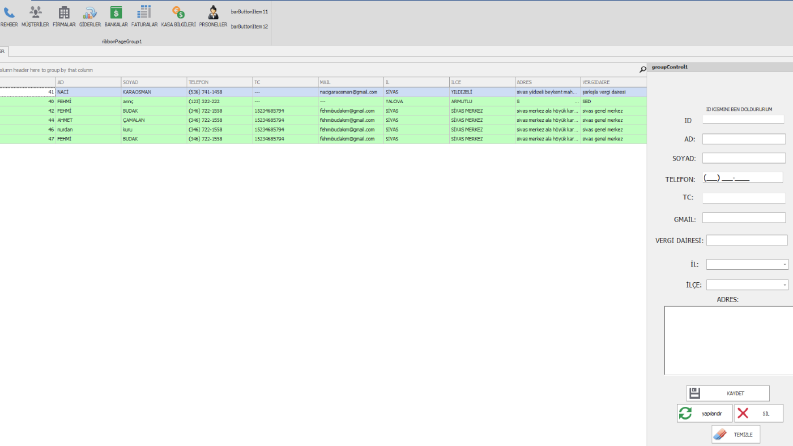Open the Personeller staff icon
793x446 pixels.
[213, 16]
